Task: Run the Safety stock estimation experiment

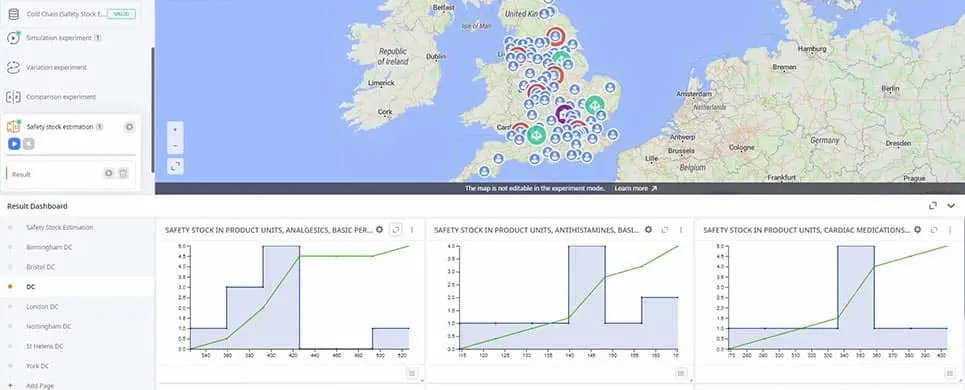Action: pos(14,144)
